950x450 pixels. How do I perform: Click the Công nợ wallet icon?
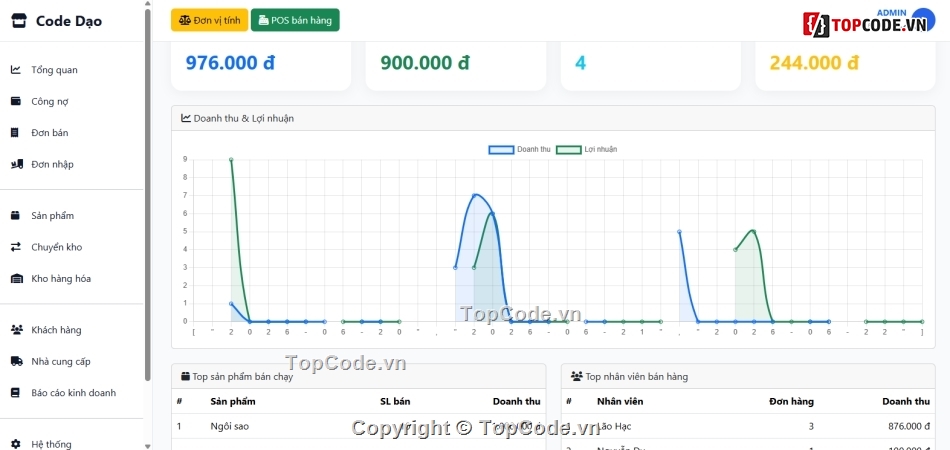pos(16,101)
